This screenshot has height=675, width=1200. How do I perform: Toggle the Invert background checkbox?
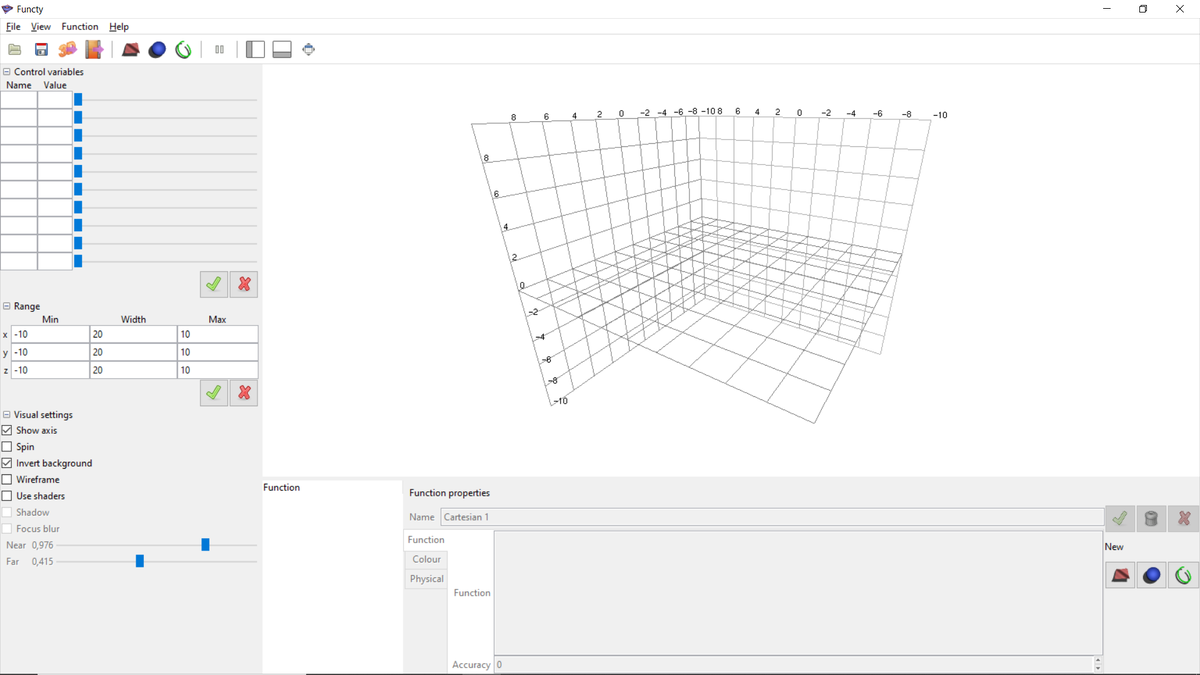[8, 464]
